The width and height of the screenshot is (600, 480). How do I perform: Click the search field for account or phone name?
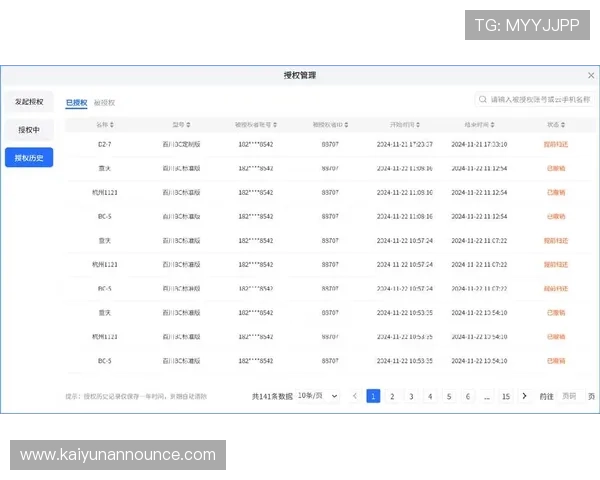click(x=535, y=100)
